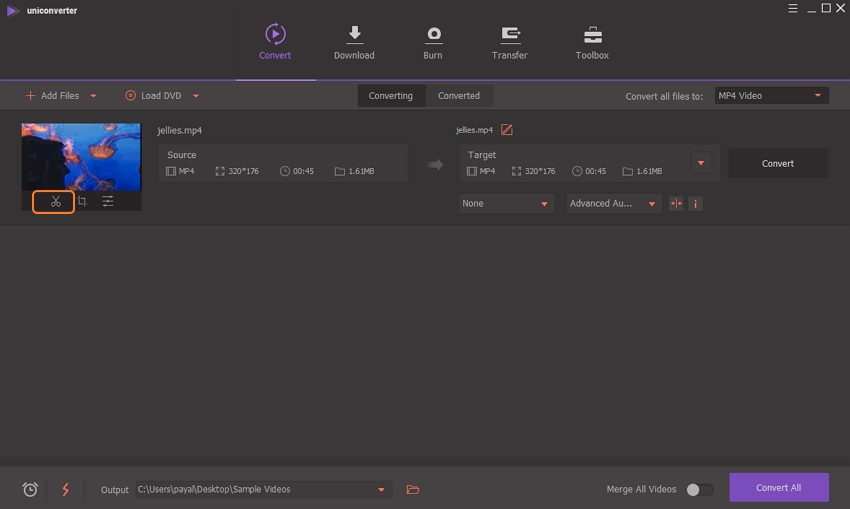Open the None subtitle dropdown
The image size is (850, 509).
506,203
